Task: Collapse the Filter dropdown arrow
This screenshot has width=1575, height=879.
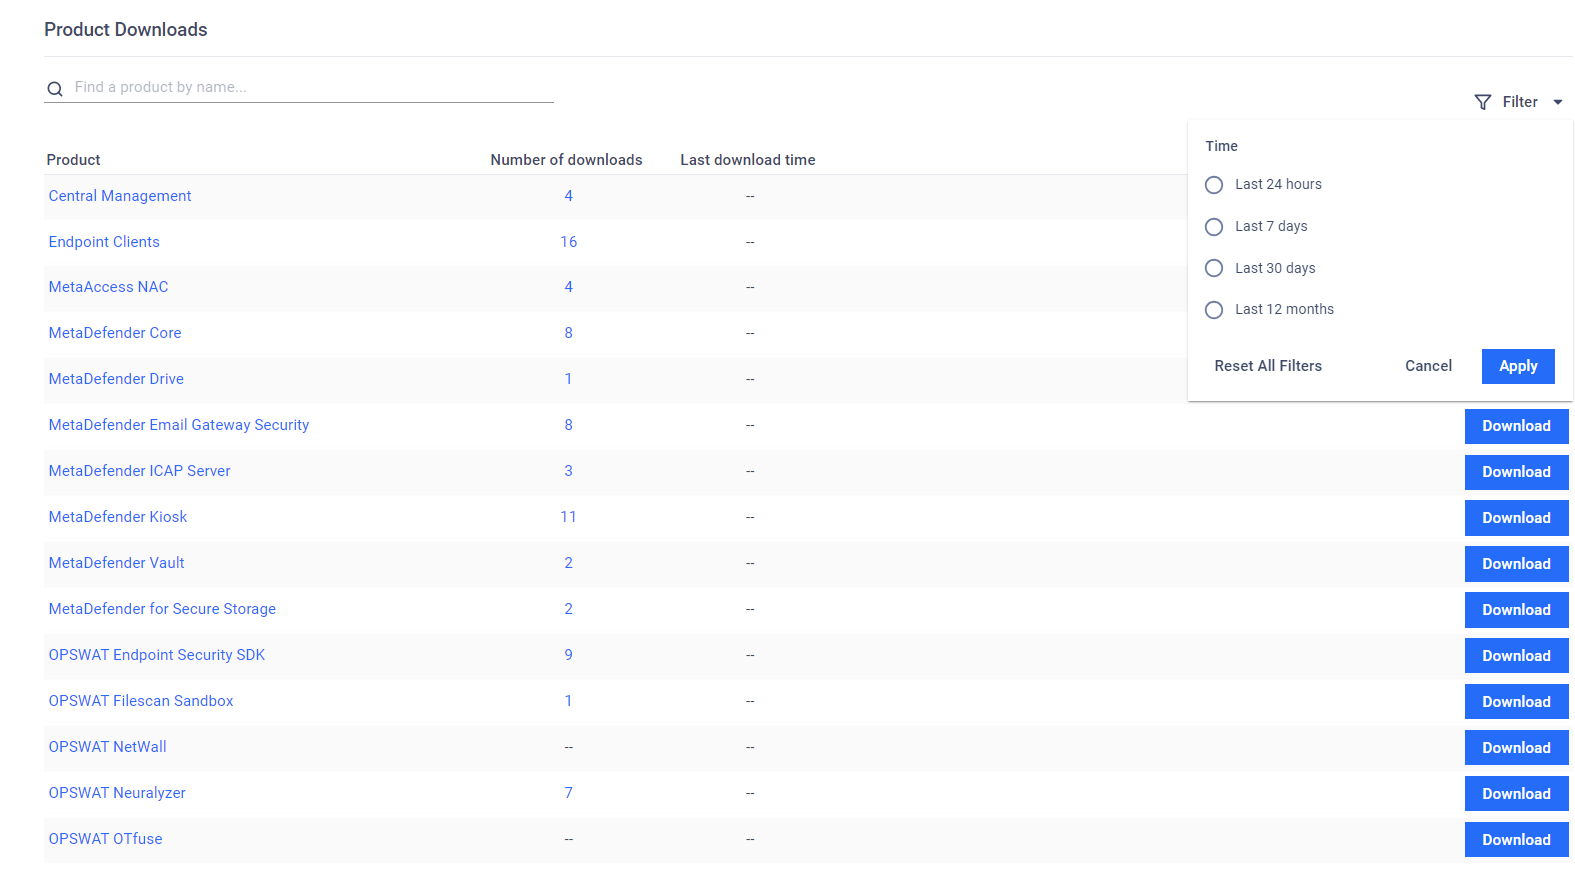Action: pyautogui.click(x=1557, y=102)
